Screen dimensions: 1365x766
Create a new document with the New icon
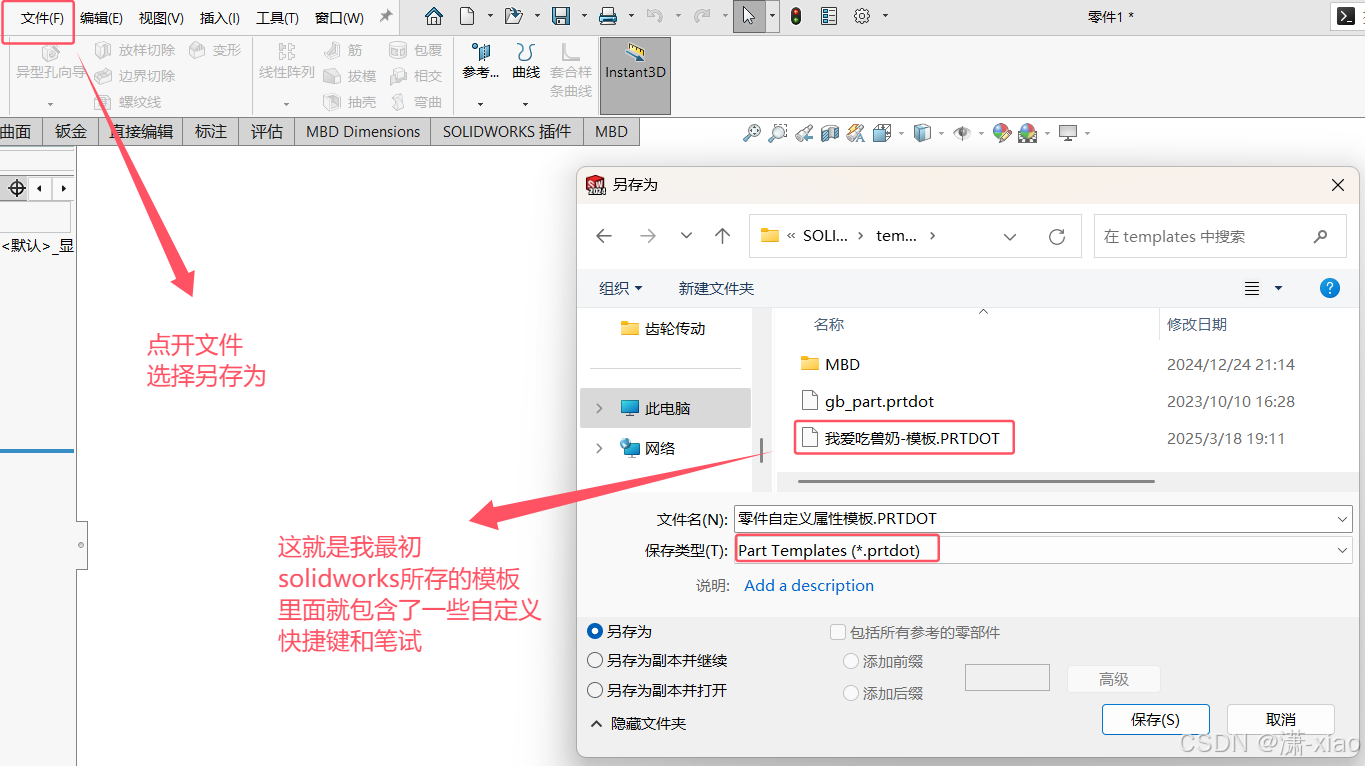point(467,16)
